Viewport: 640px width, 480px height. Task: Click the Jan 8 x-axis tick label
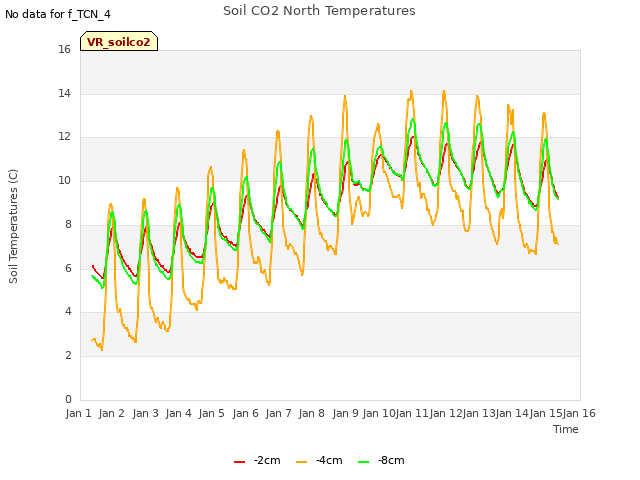pyautogui.click(x=311, y=413)
